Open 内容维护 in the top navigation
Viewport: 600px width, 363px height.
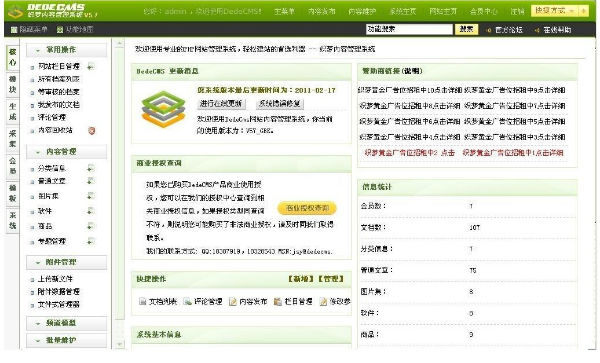point(362,11)
